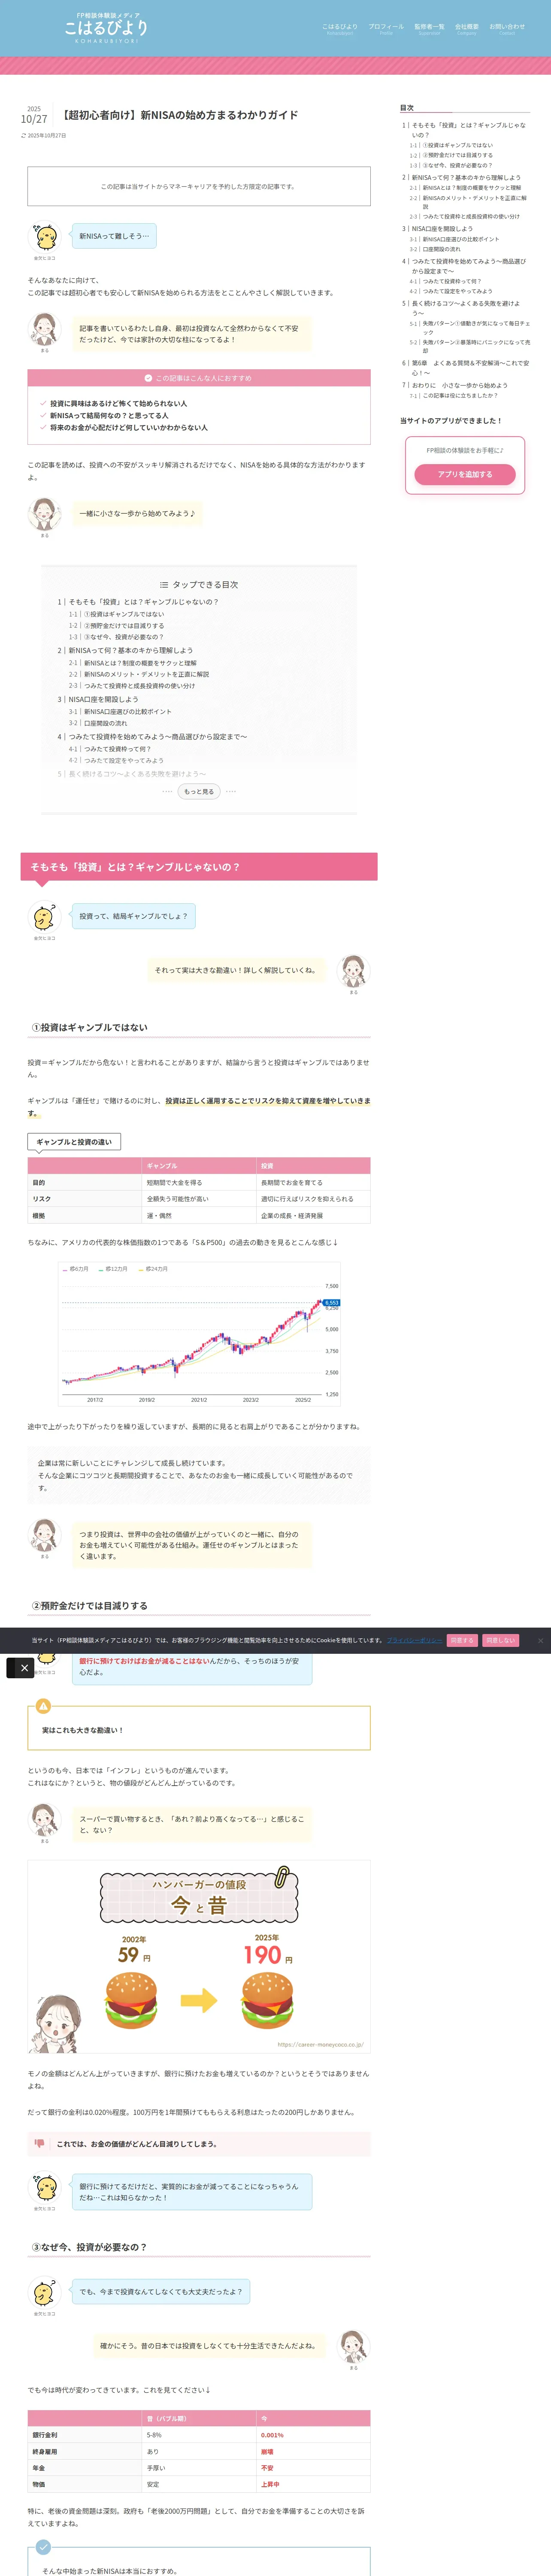The height and width of the screenshot is (2576, 551).
Task: Click the chick avatar beside 新NISAって難しそう
Action: coord(44,237)
